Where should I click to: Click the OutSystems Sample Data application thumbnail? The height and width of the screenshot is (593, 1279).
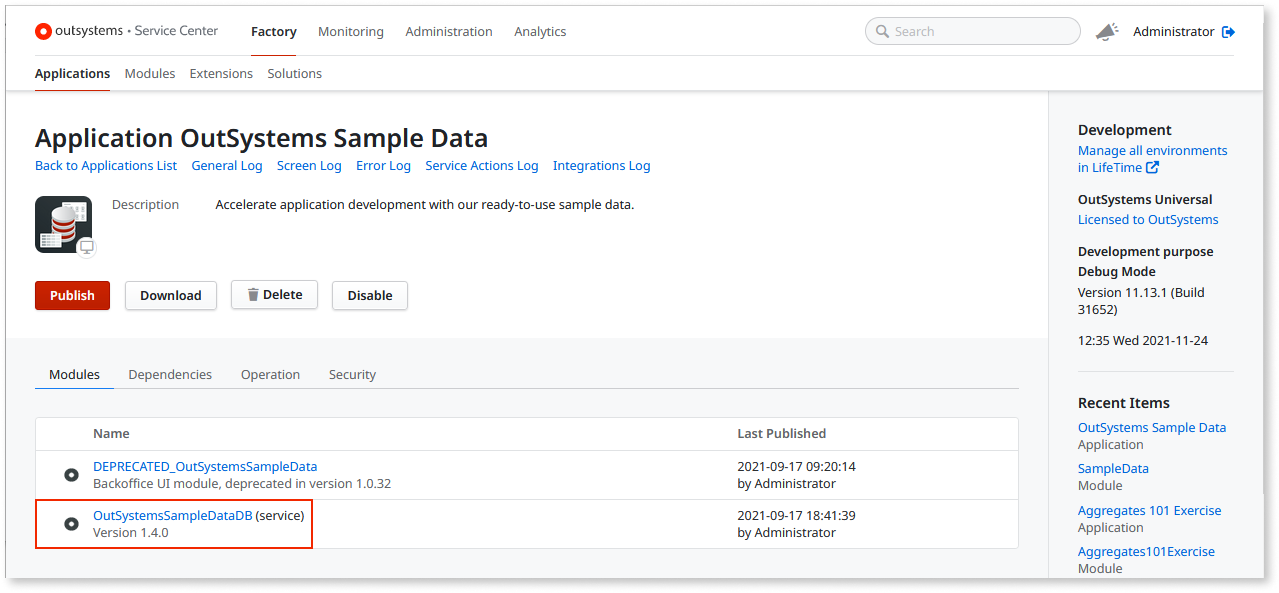(63, 222)
